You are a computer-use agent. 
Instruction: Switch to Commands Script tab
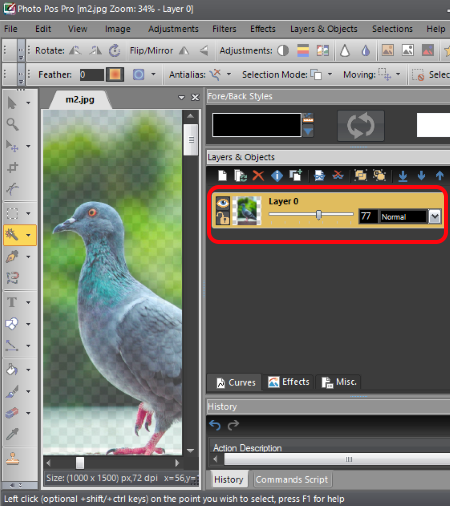pos(292,479)
